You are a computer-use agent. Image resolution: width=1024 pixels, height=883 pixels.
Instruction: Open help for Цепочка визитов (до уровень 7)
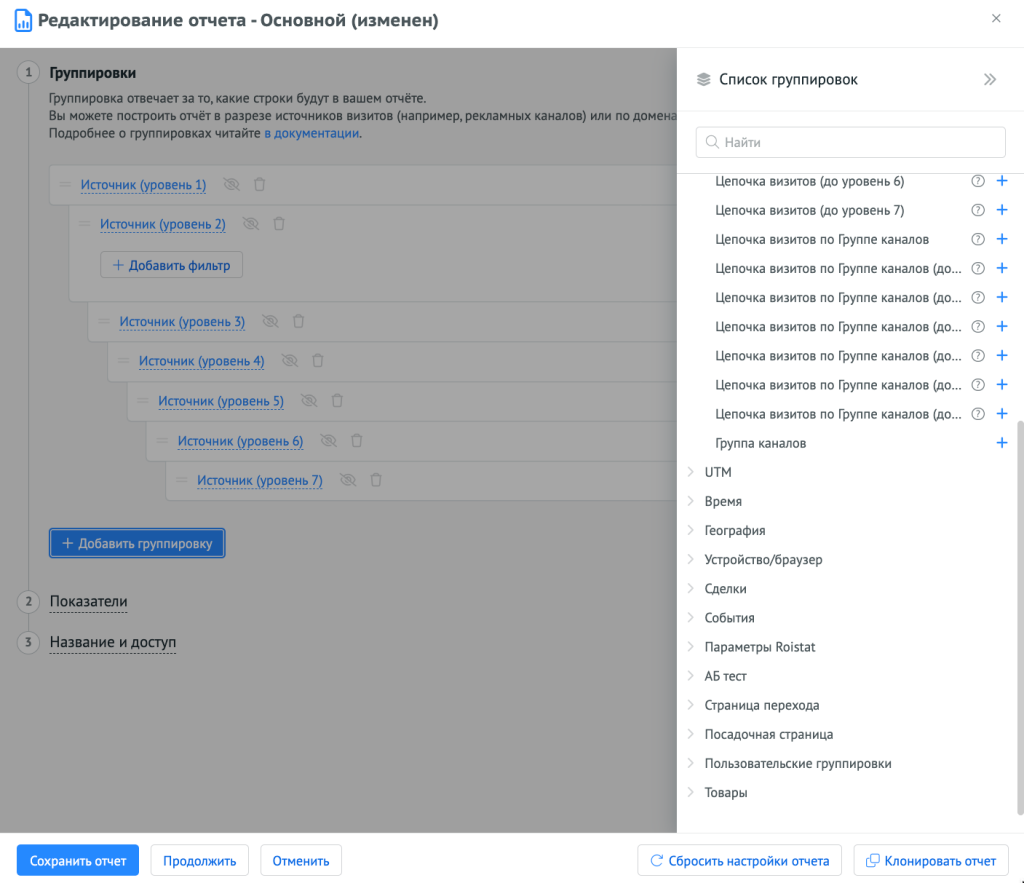[x=978, y=210]
